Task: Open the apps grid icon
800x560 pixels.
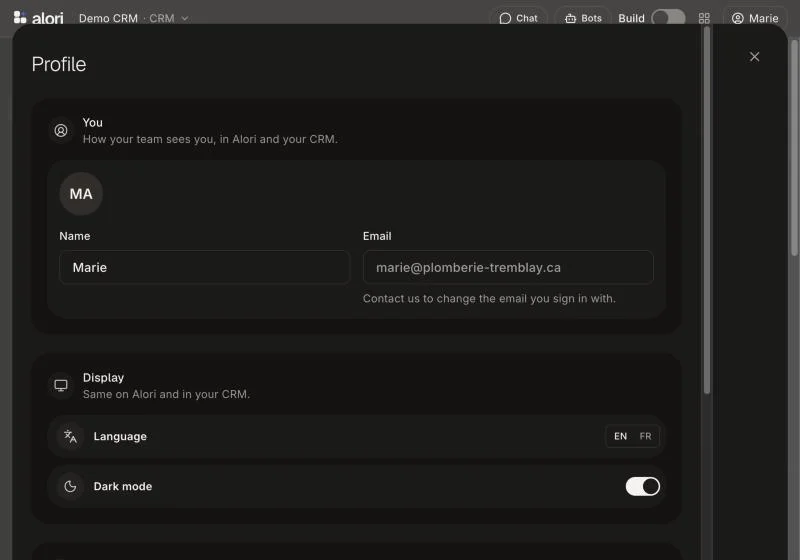Action: [x=704, y=18]
